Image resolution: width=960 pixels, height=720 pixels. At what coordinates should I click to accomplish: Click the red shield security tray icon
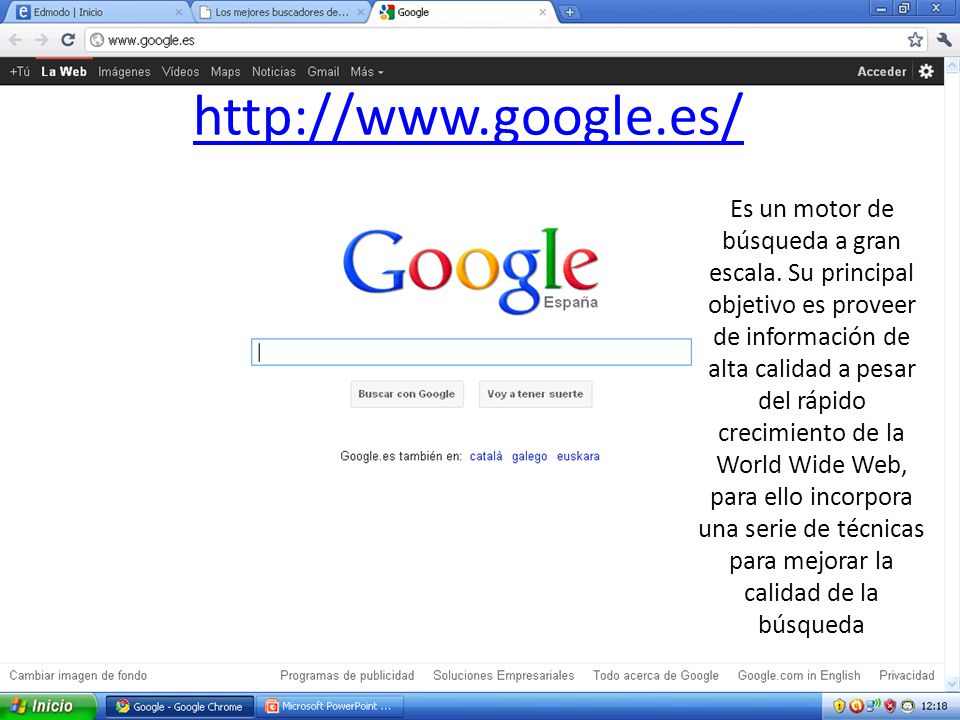[x=890, y=706]
